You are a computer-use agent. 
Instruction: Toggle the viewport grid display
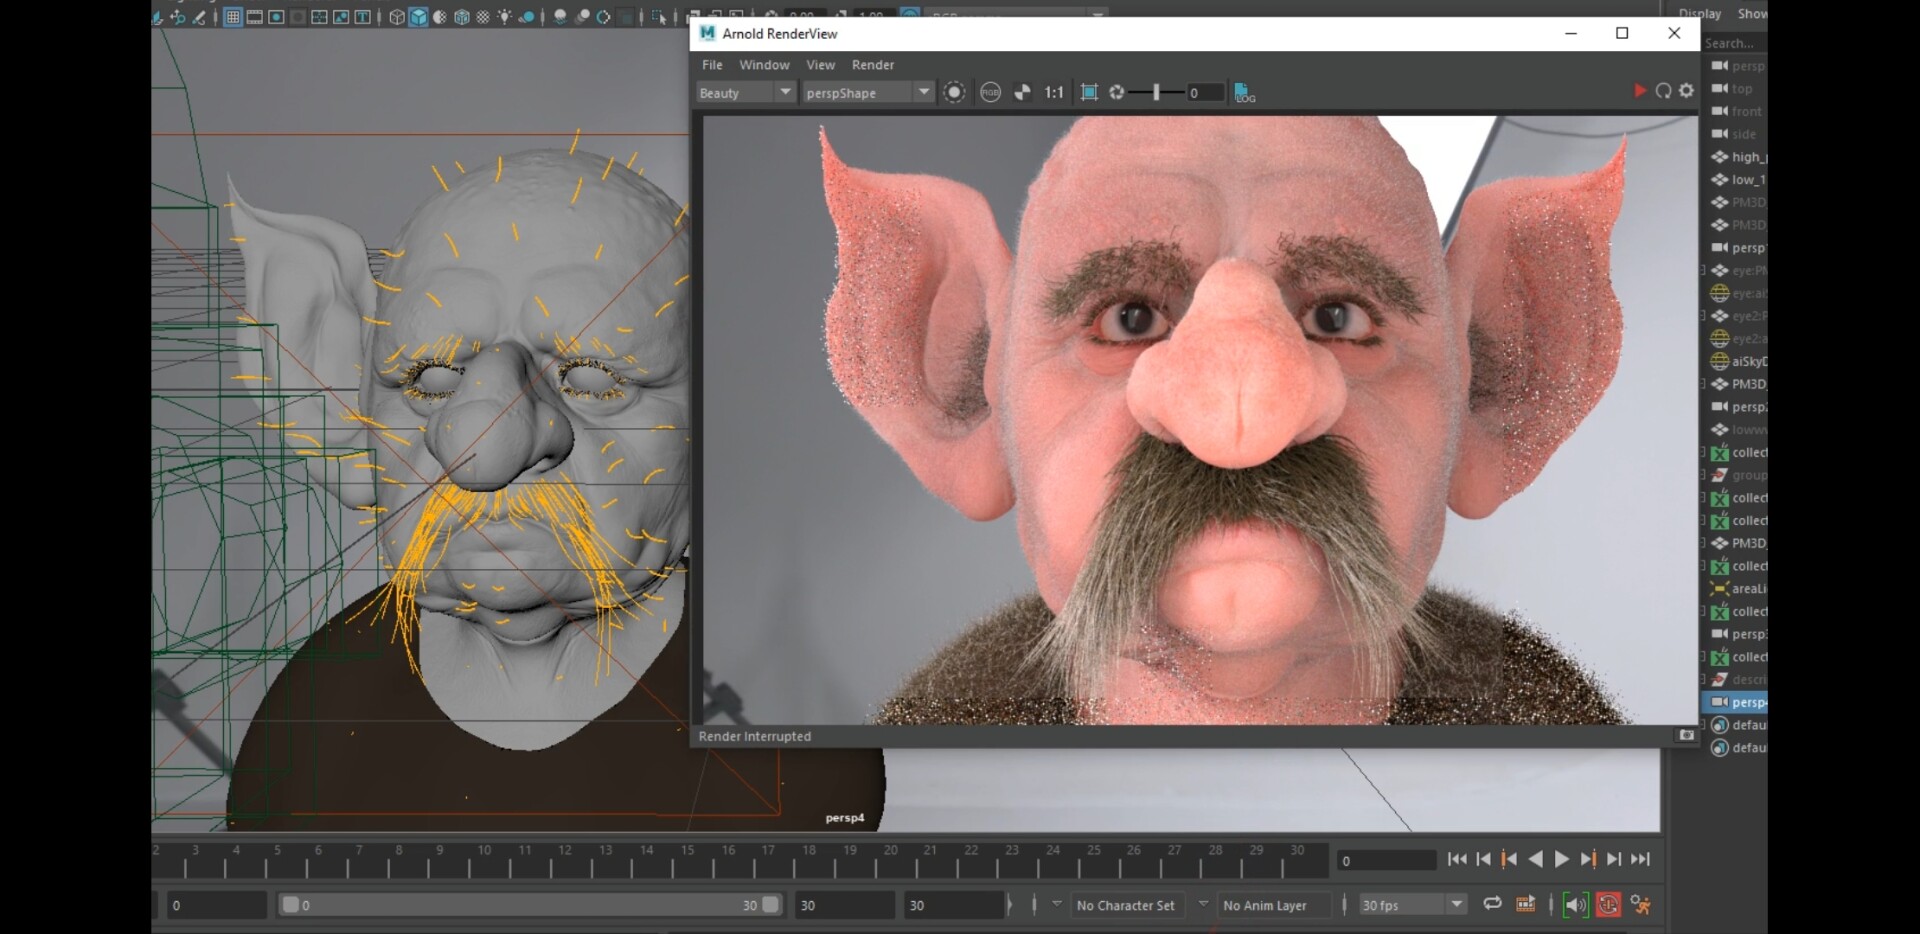[232, 17]
